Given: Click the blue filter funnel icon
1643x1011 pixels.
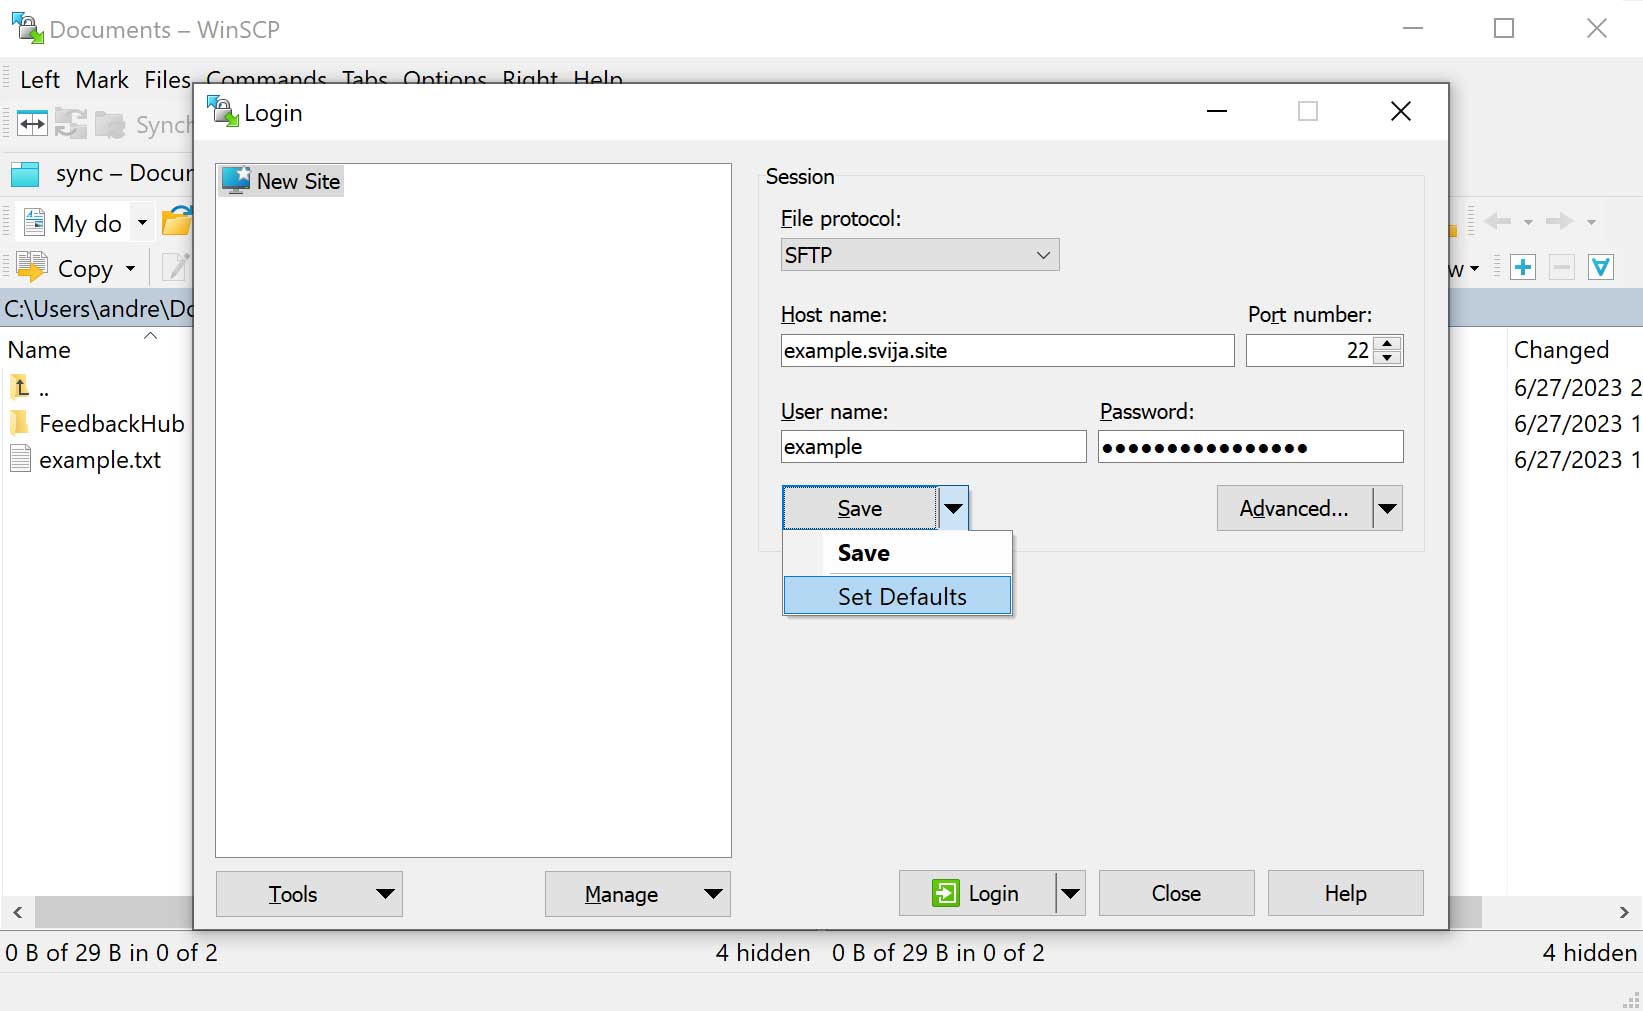Looking at the screenshot, I should point(1601,267).
